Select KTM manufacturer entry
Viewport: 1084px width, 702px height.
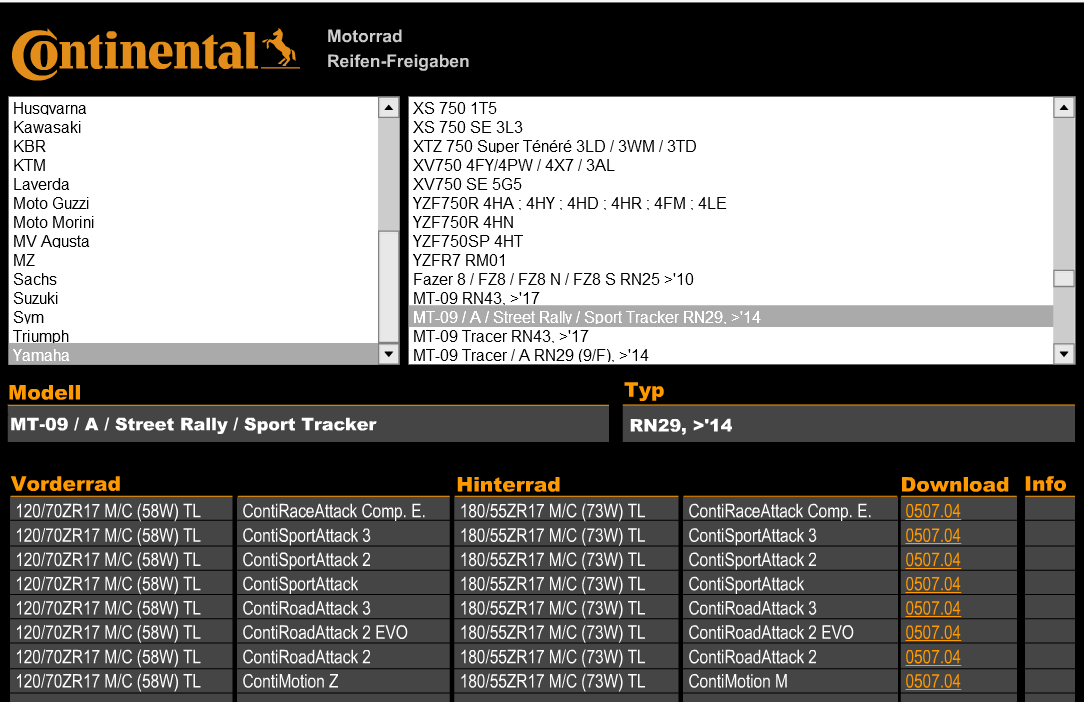(x=29, y=165)
